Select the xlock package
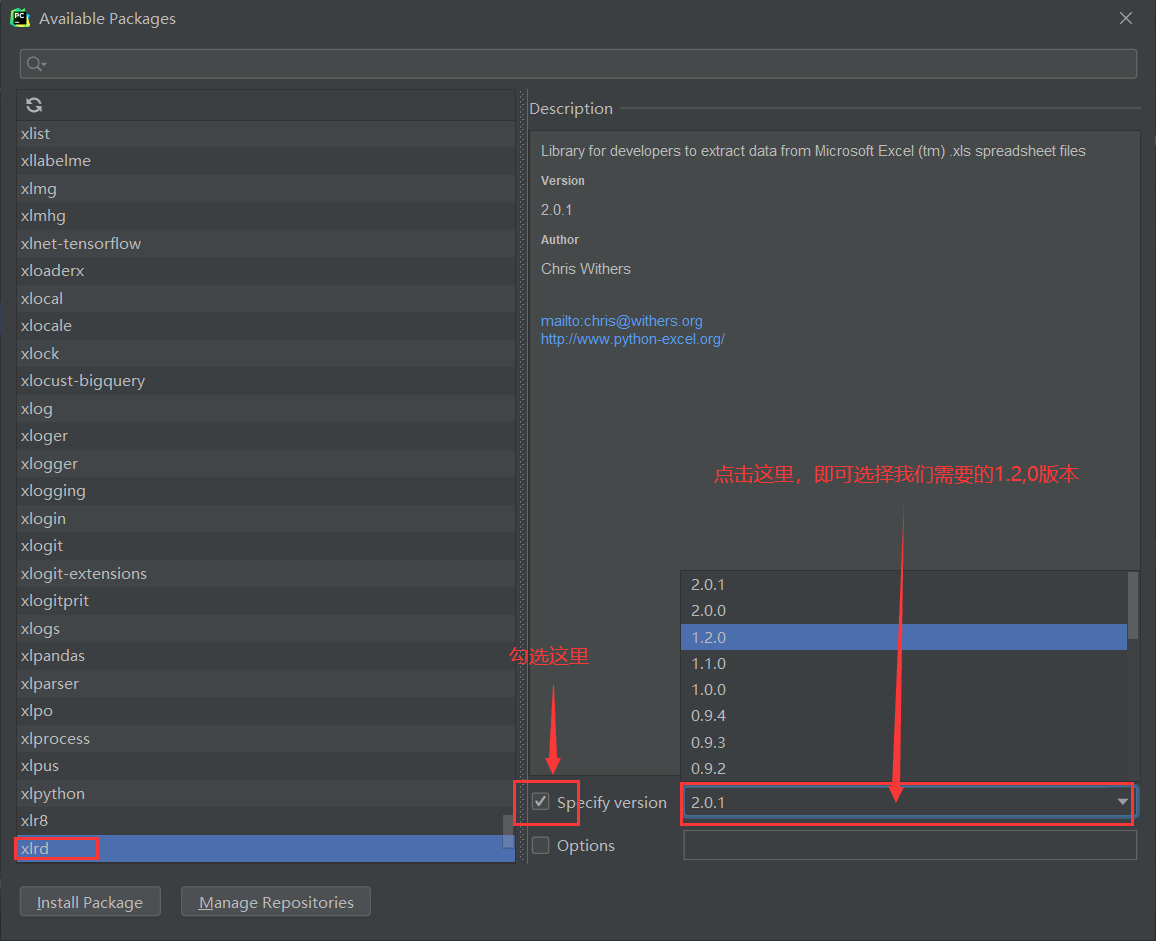 coord(265,353)
